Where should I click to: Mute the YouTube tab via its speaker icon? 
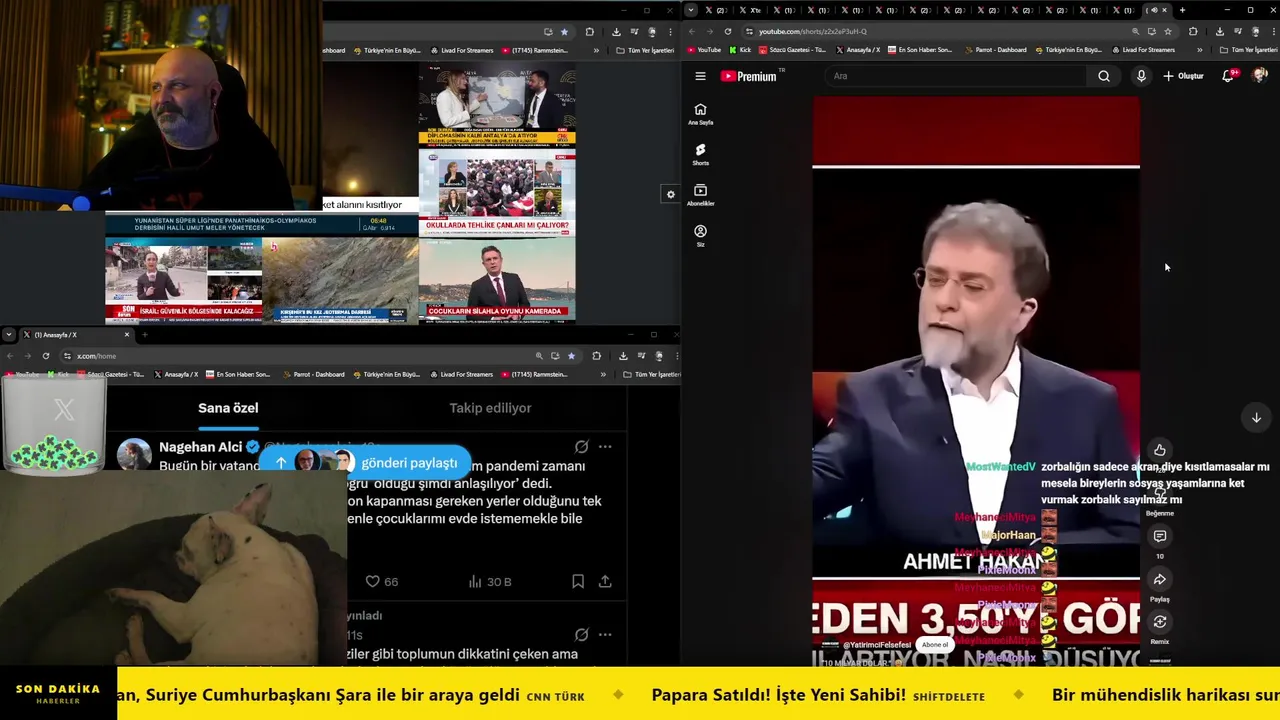(1152, 10)
